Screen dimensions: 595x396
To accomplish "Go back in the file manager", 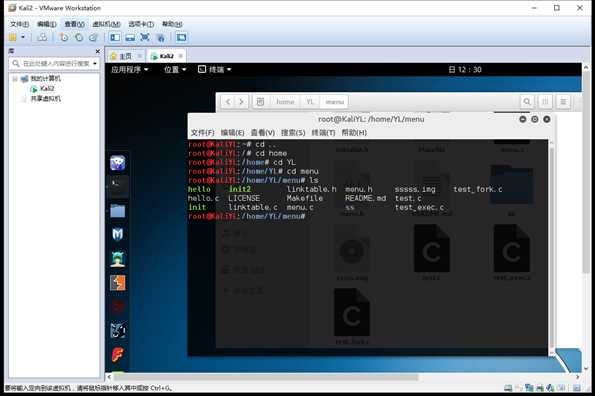I will [228, 102].
